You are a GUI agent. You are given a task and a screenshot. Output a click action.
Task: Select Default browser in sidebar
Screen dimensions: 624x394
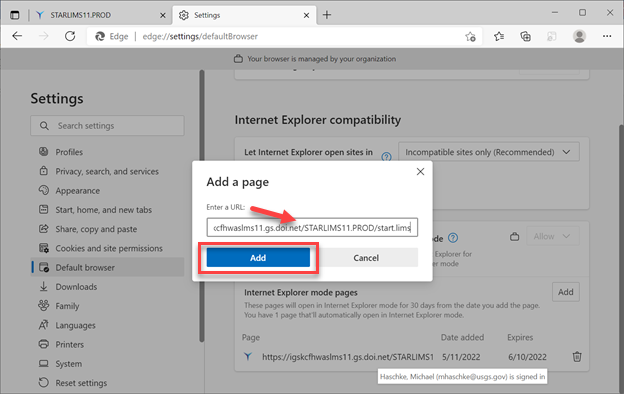tap(107, 267)
